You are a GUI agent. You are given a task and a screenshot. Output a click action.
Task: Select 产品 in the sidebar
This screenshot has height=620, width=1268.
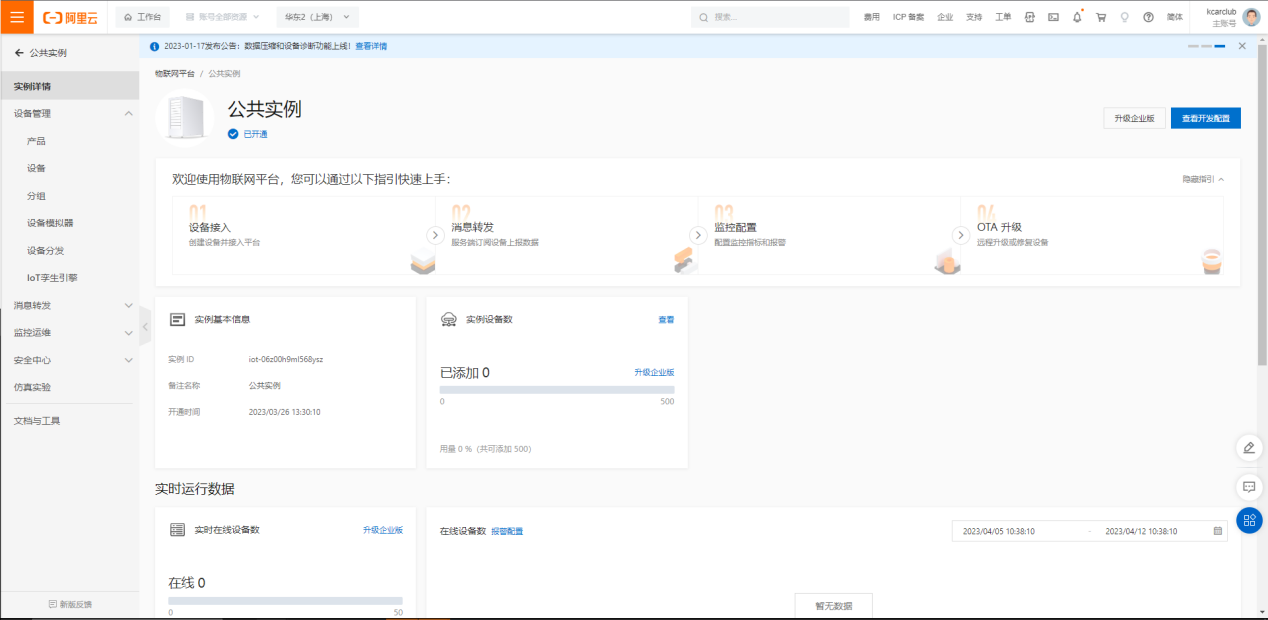[36, 141]
